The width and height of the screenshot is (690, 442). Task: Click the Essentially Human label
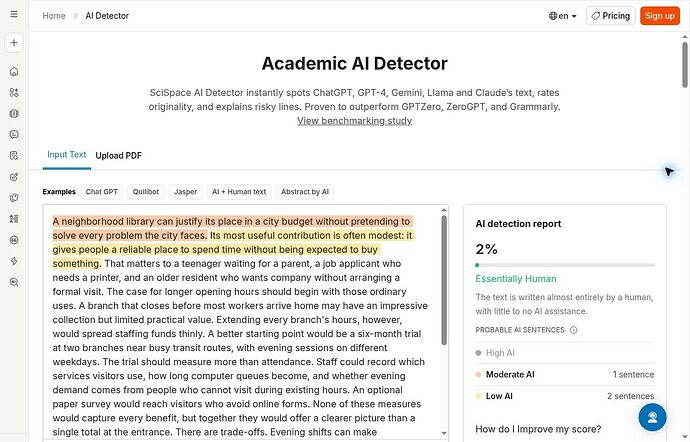pos(516,279)
